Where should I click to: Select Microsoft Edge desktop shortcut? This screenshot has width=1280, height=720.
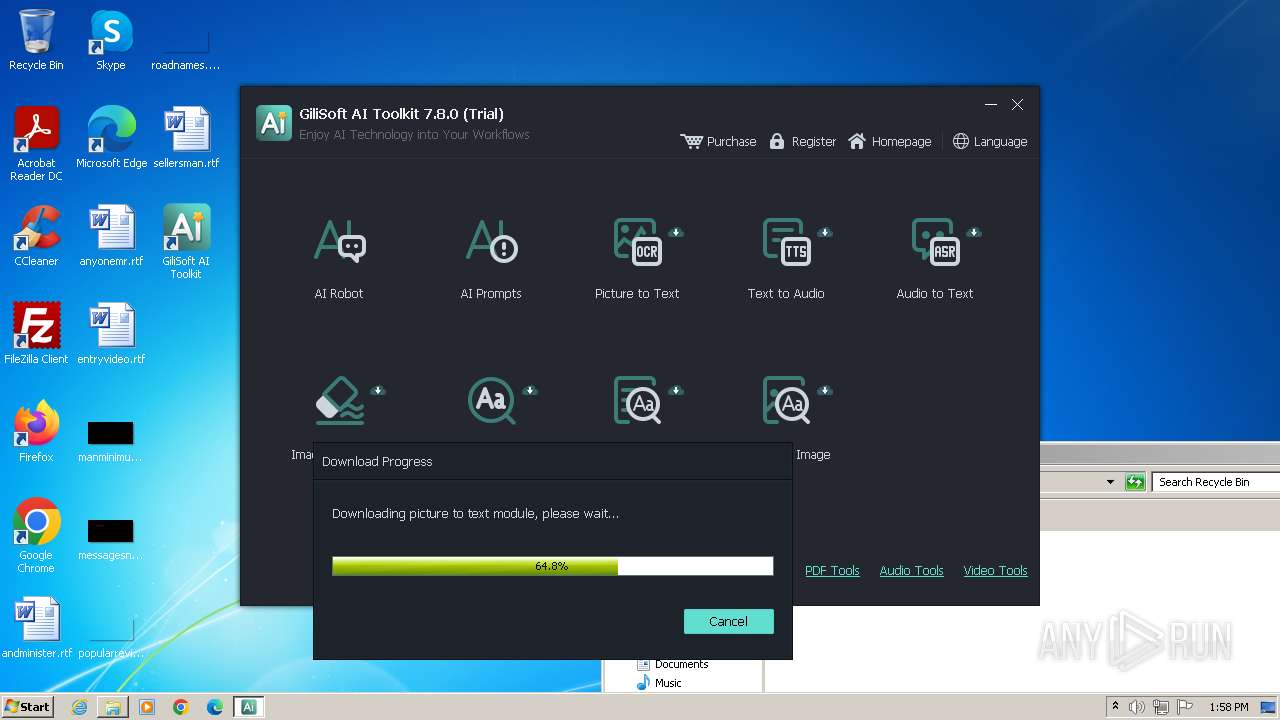111,138
